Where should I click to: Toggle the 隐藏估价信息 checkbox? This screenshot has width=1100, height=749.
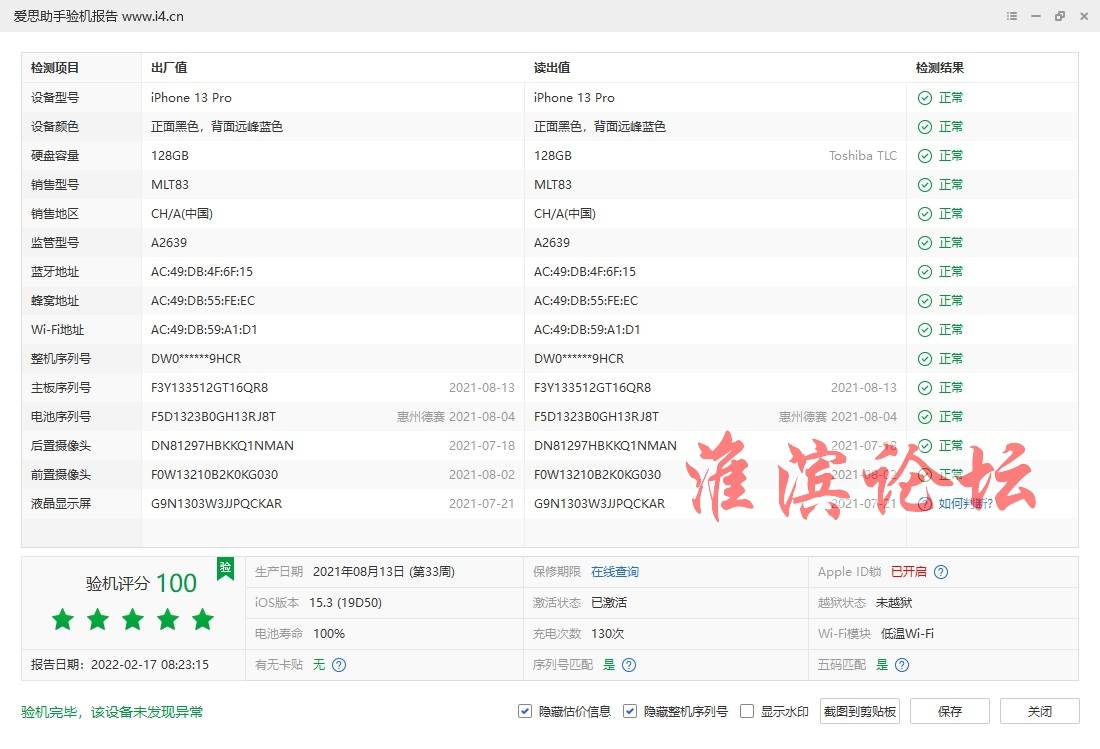point(525,711)
